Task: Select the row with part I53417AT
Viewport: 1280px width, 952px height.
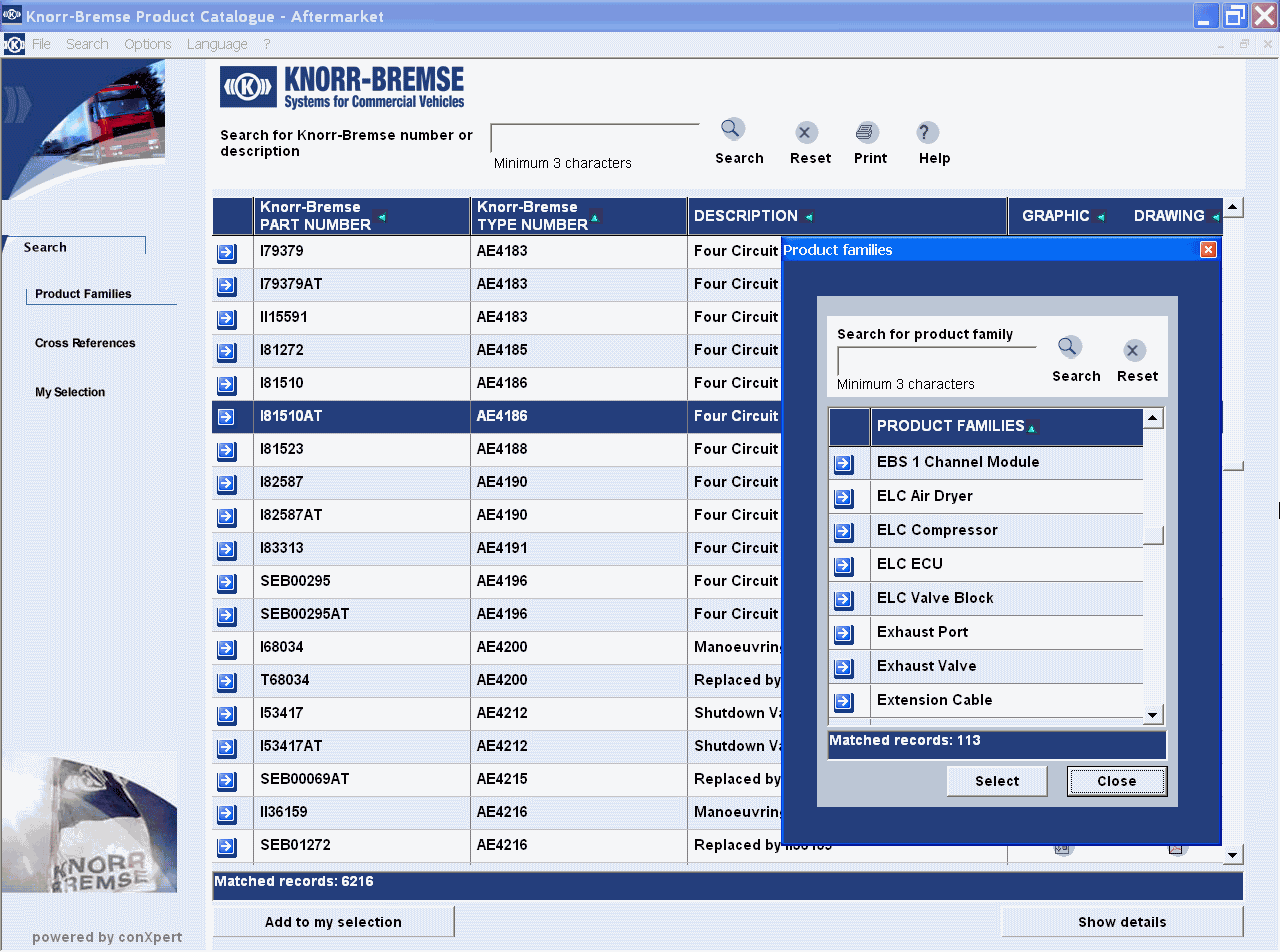Action: pyautogui.click(x=496, y=746)
